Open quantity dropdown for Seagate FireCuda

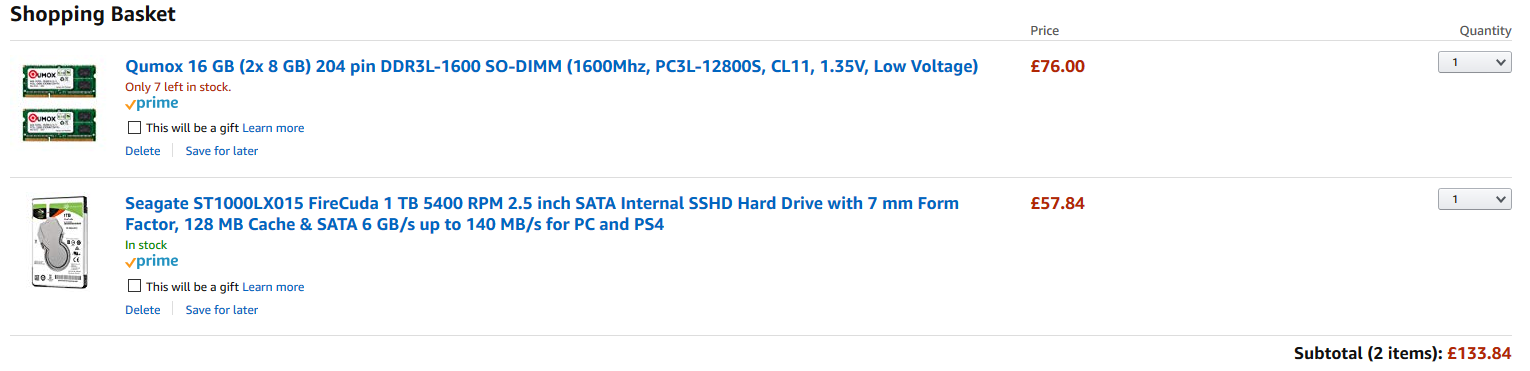[x=1474, y=199]
